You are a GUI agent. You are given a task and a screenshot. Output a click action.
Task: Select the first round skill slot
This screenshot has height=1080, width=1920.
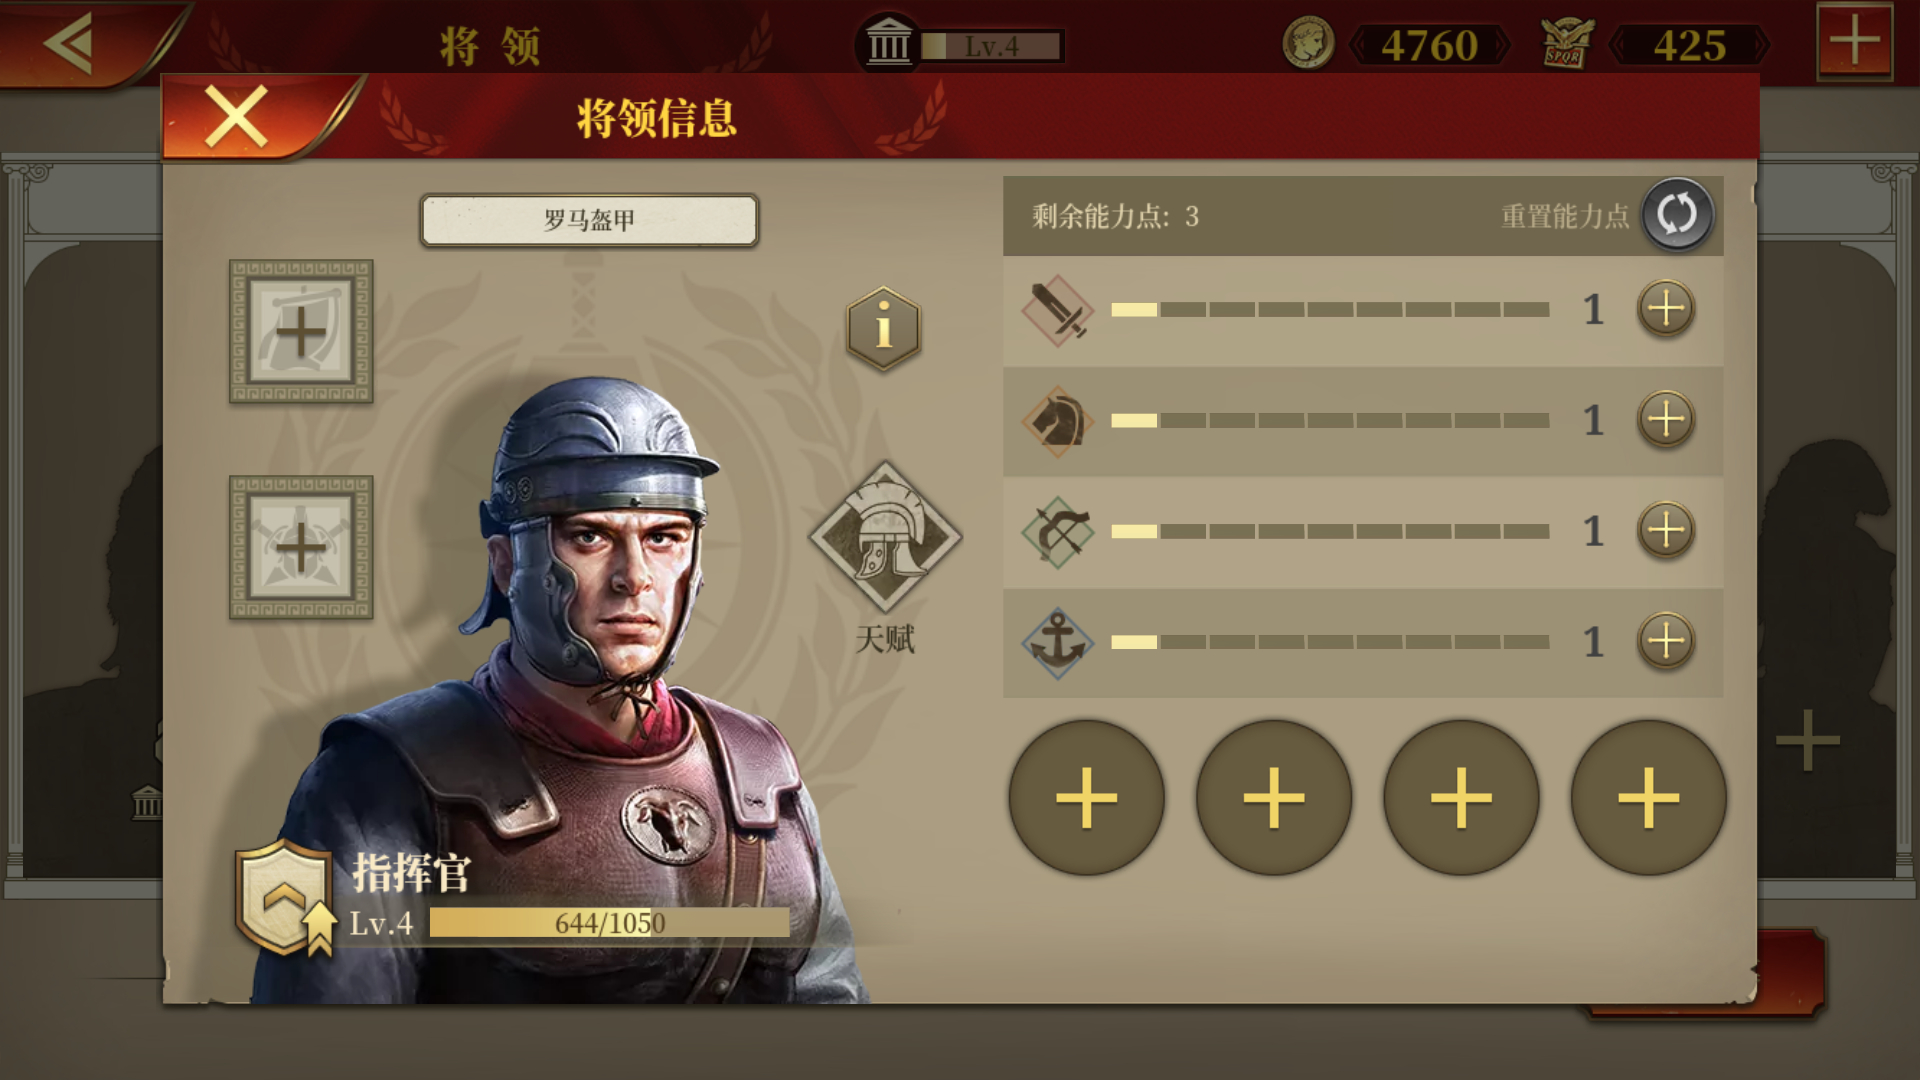1086,798
